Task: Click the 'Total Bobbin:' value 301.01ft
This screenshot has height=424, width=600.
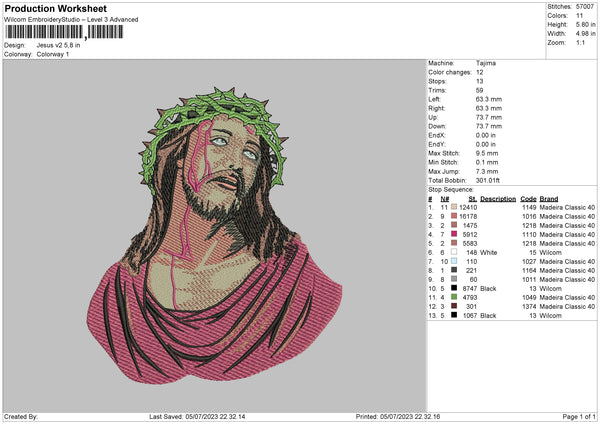Action: click(x=488, y=180)
